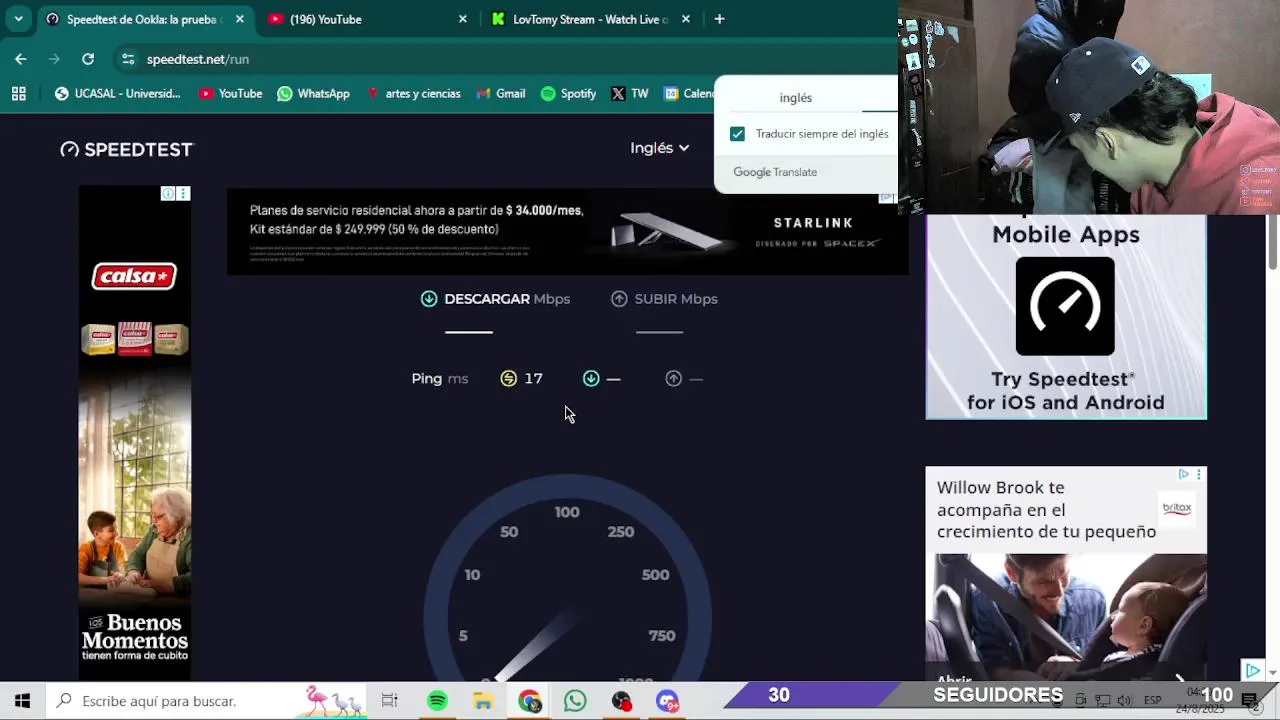
Task: Open the Starlink residential plans banner ad
Action: click(567, 231)
